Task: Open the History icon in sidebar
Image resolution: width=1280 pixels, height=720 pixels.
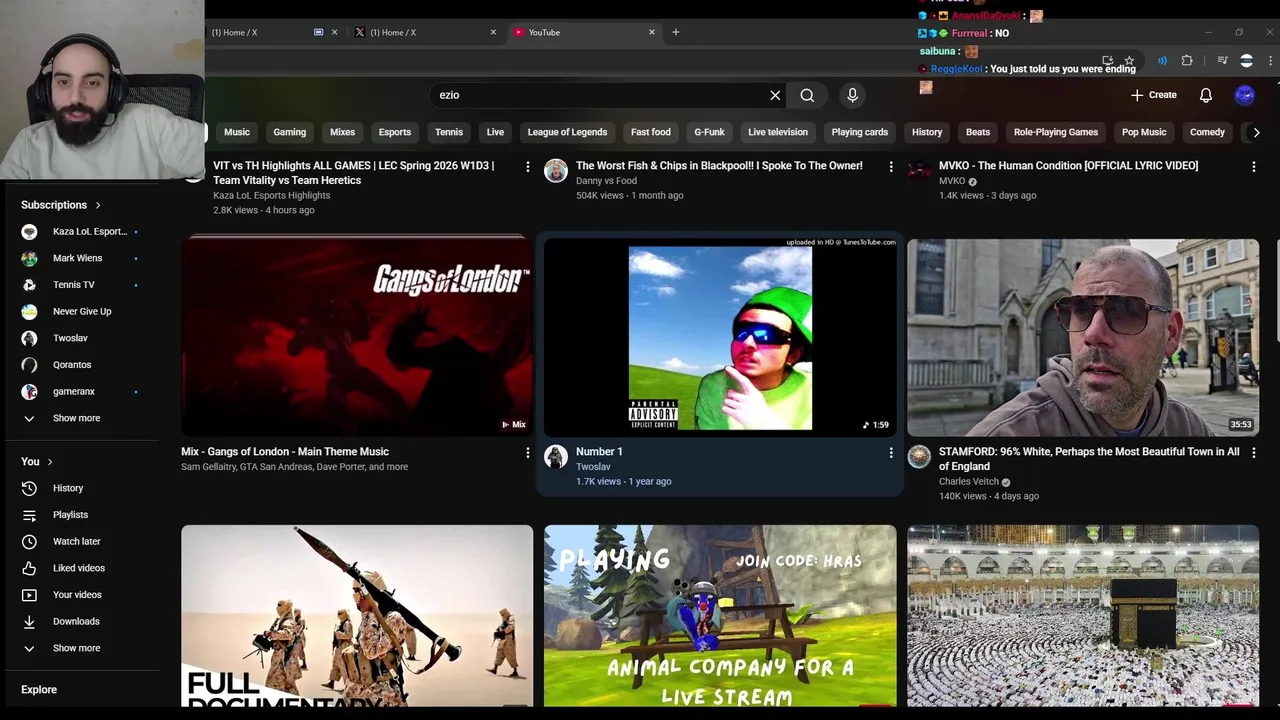Action: click(x=29, y=488)
